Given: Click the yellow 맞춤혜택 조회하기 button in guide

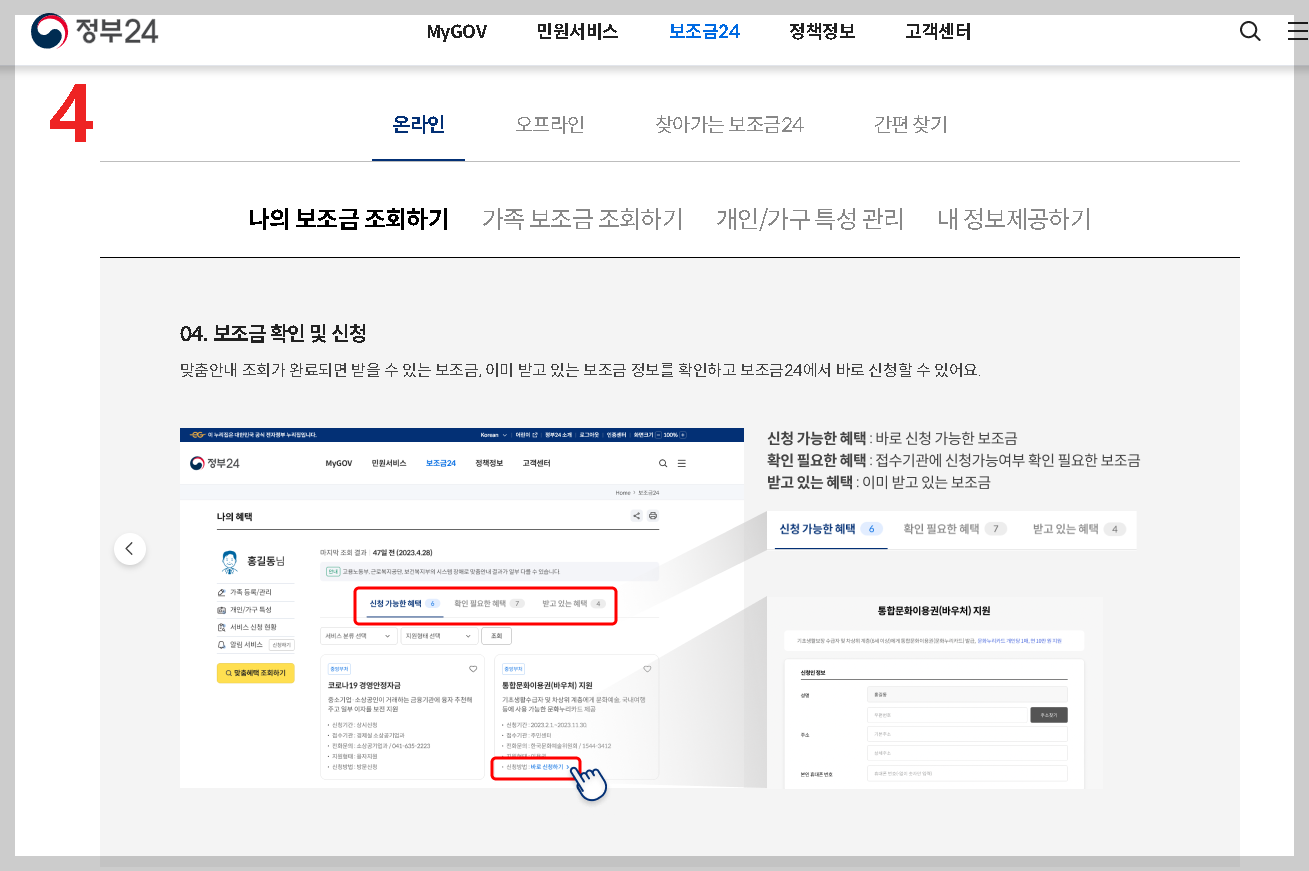Looking at the screenshot, I should click(255, 673).
